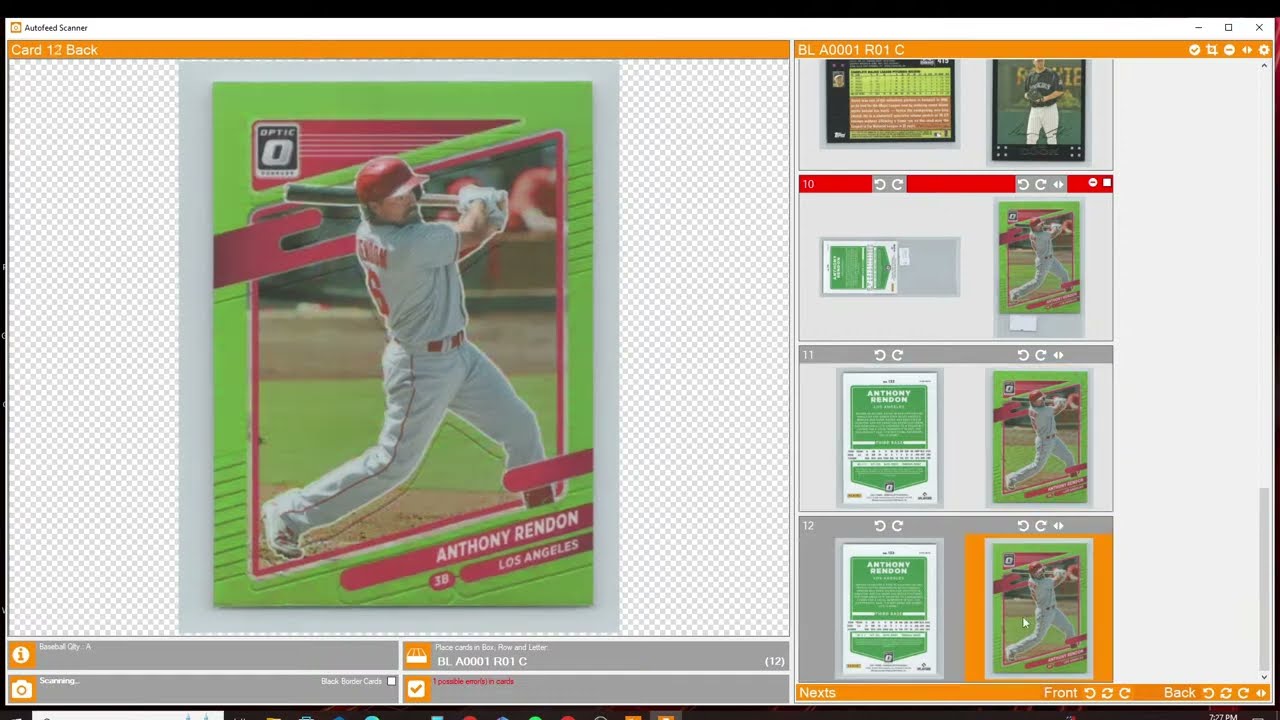
Task: Click the '1 possible error(s) in cards' message
Action: [x=473, y=682]
